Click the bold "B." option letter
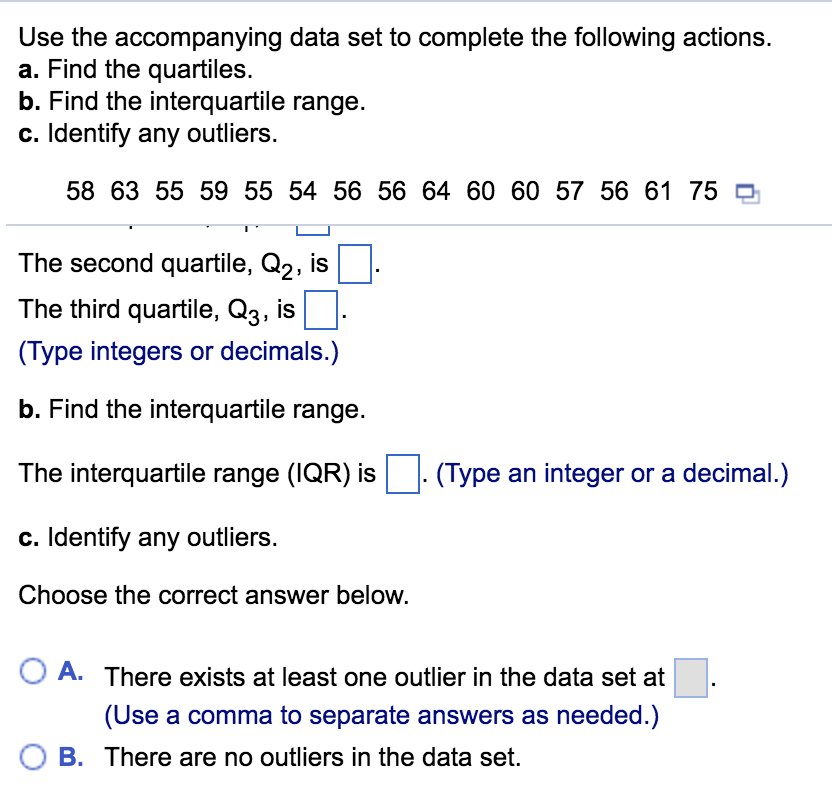Viewport: 832px width, 804px height. (71, 757)
